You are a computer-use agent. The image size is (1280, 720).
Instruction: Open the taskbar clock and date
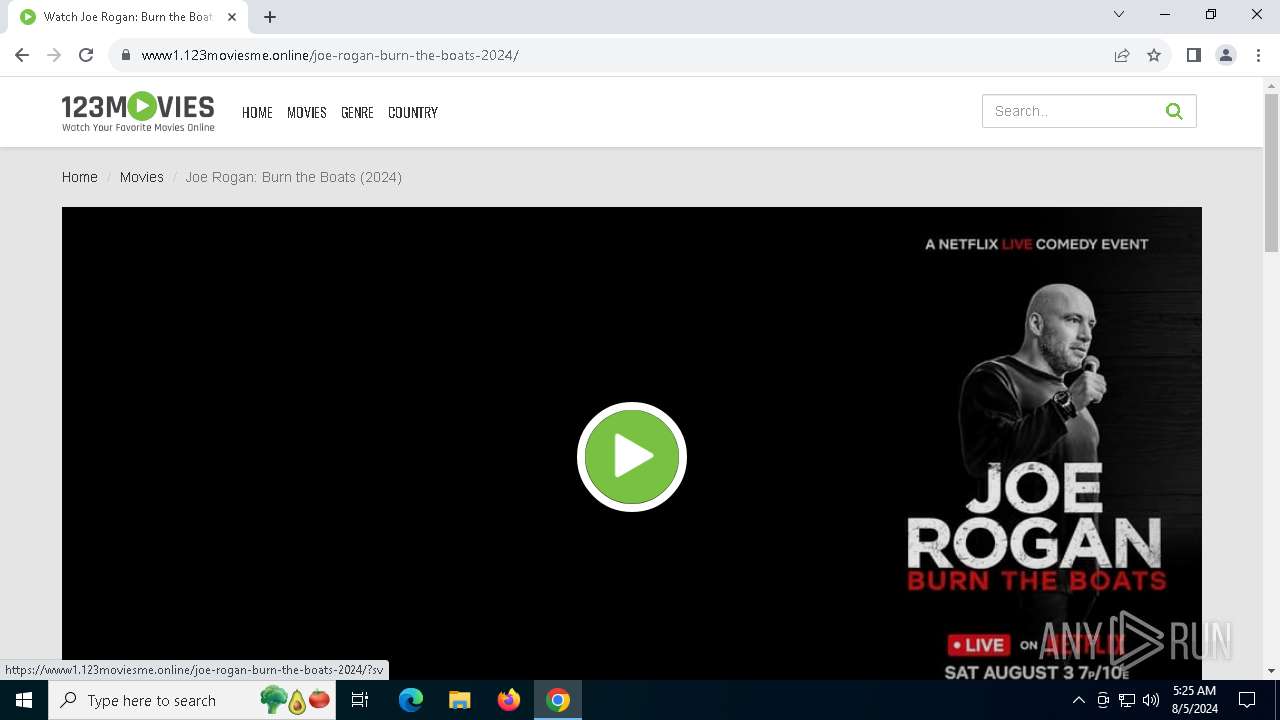1194,700
